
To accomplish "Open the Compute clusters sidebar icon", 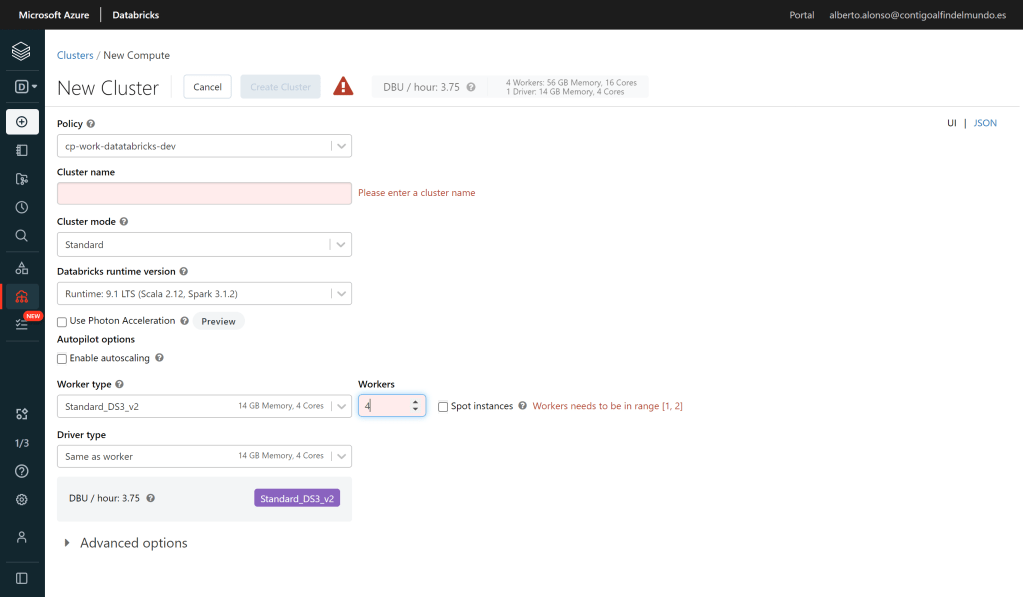I will point(21,296).
